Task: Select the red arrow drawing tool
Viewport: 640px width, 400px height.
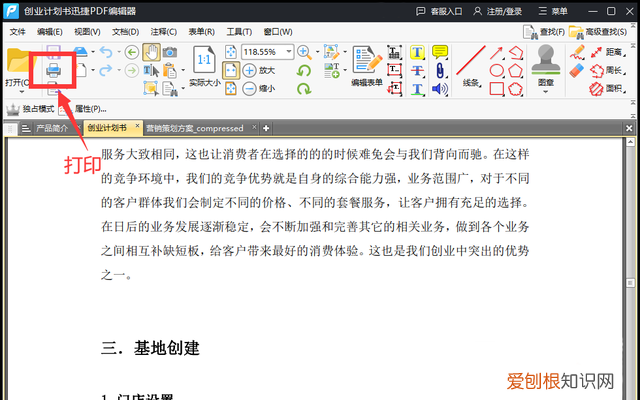Action: tap(496, 53)
